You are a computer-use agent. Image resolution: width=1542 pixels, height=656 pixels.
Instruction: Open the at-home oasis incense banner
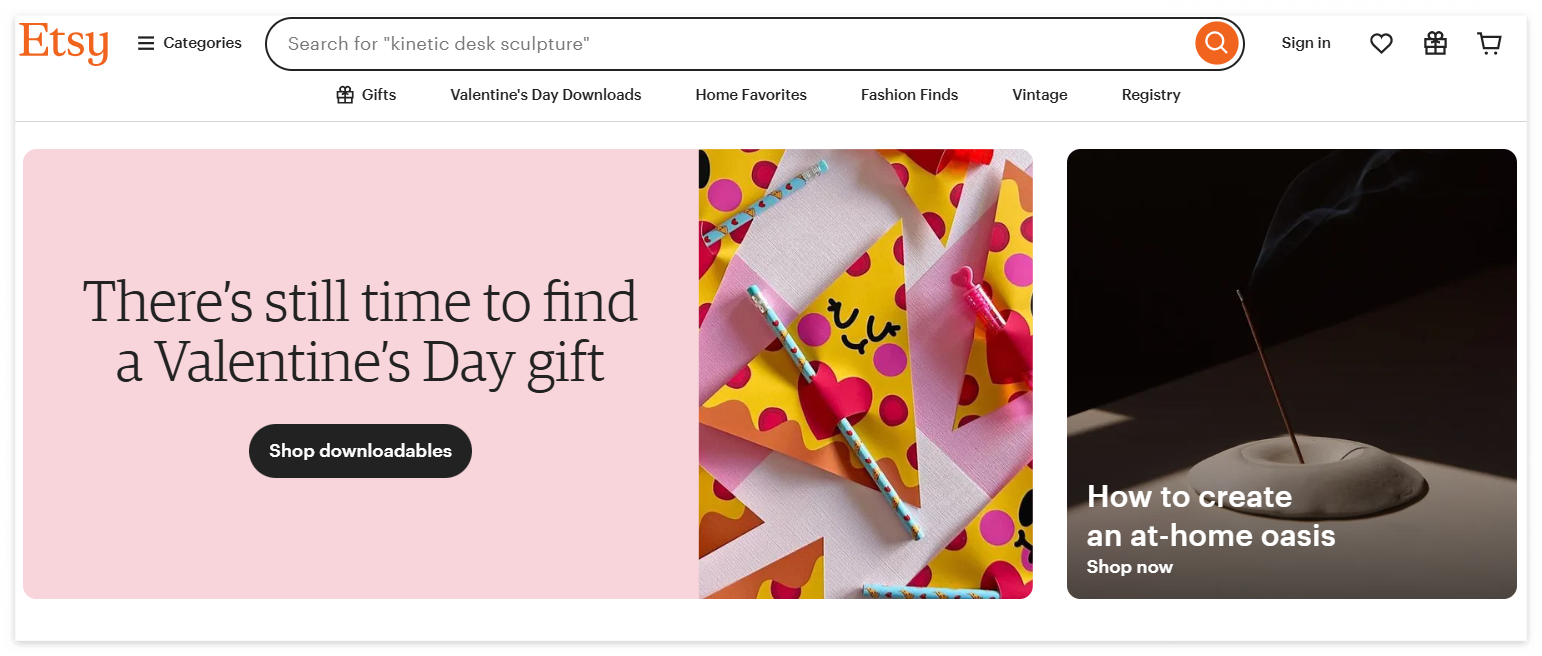1291,374
